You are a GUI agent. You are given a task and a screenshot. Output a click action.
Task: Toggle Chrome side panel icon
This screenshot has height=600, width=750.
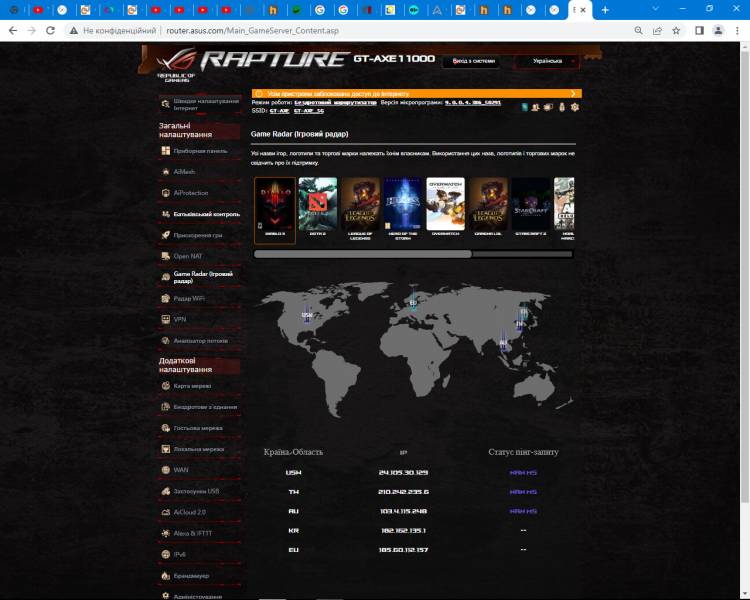699,31
